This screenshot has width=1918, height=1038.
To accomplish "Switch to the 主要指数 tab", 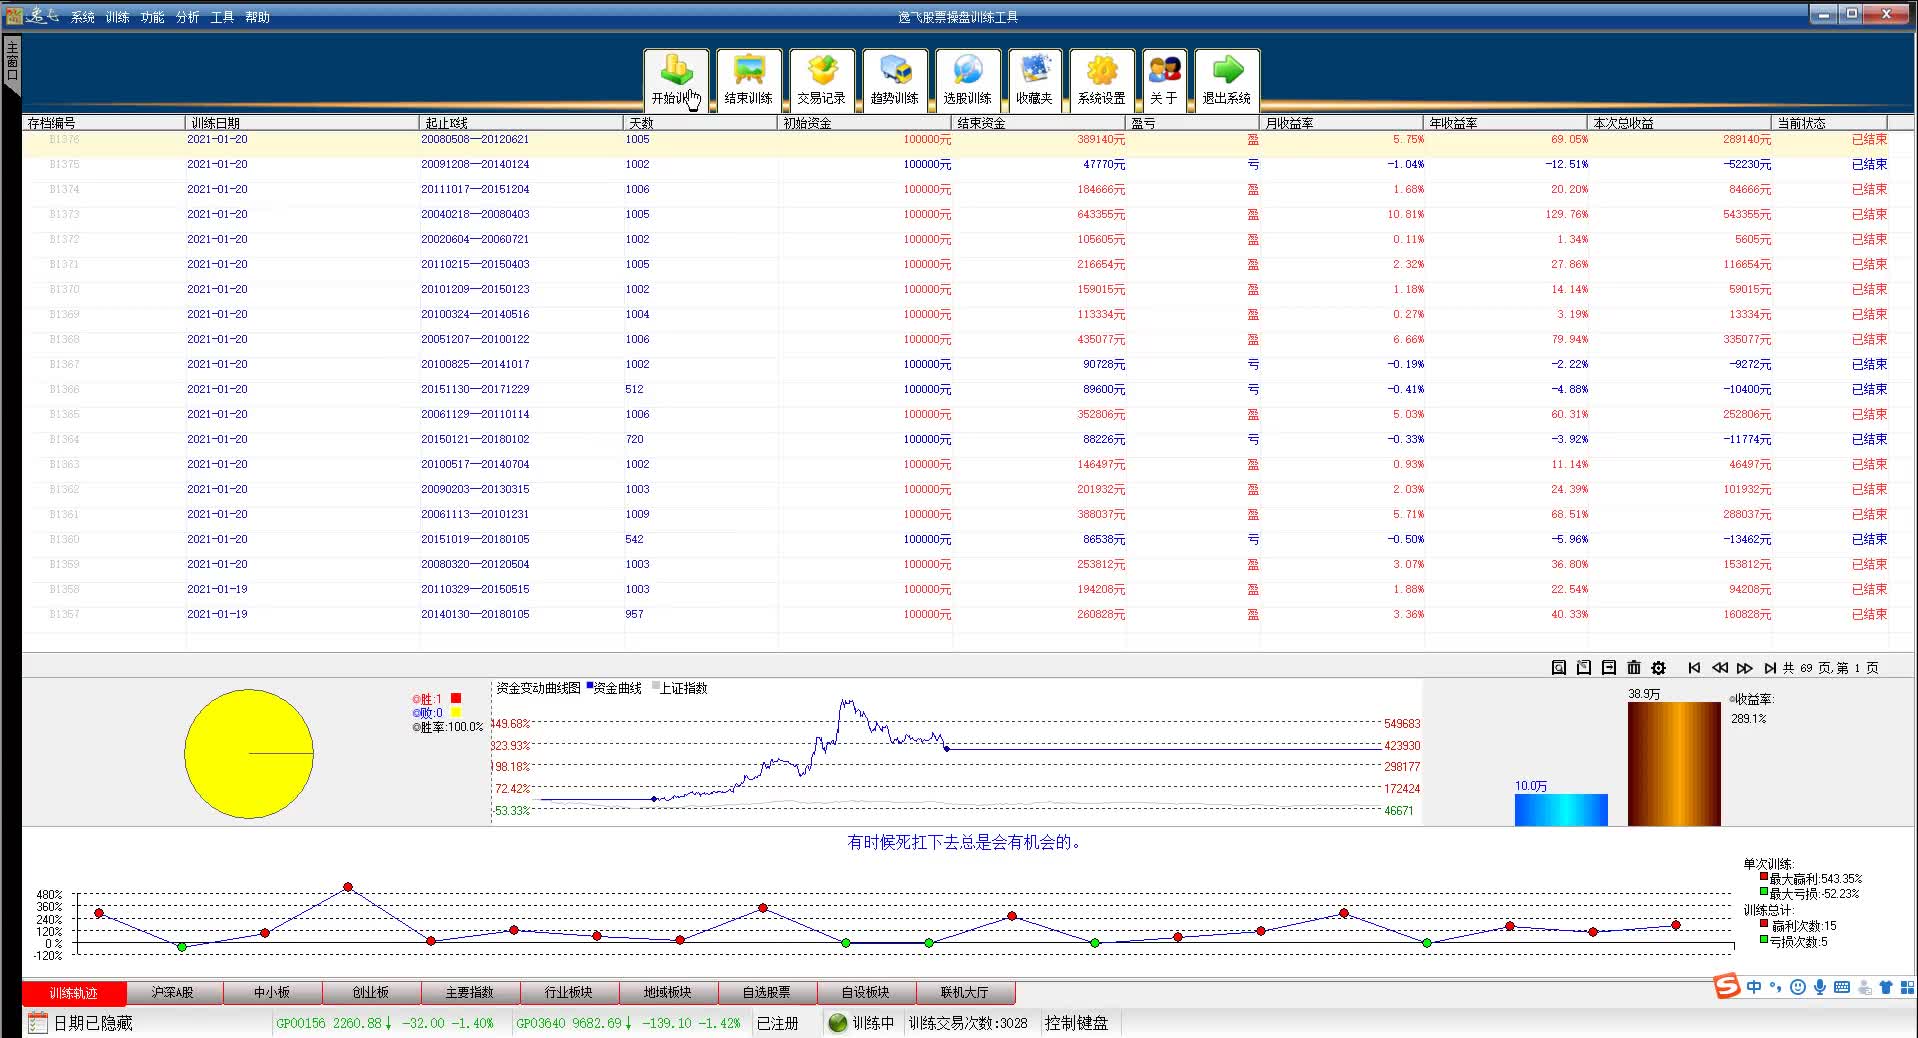I will [x=470, y=993].
